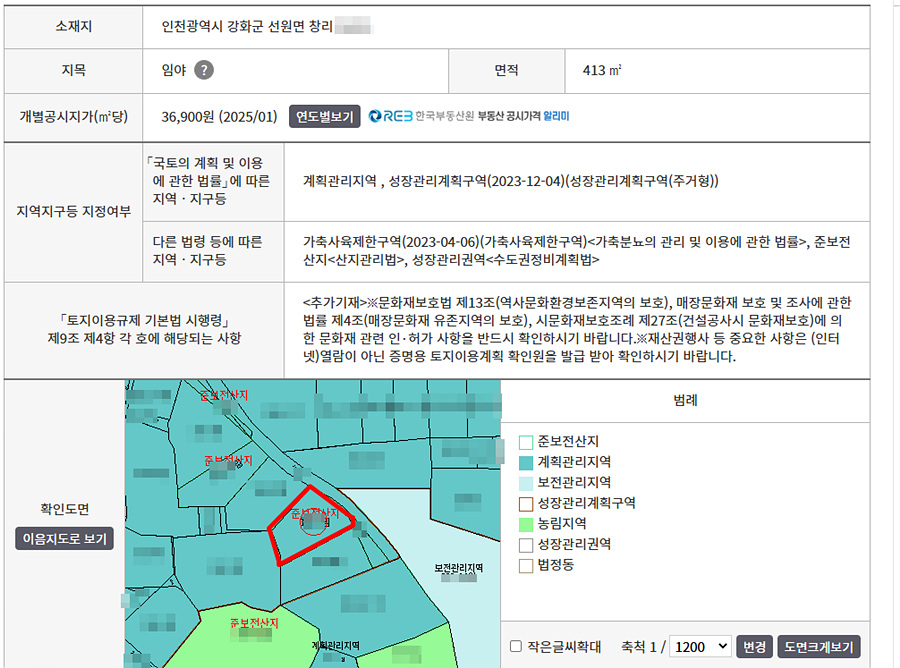This screenshot has height=668, width=900.
Task: Click the 법정동 legend box
Action: click(526, 566)
